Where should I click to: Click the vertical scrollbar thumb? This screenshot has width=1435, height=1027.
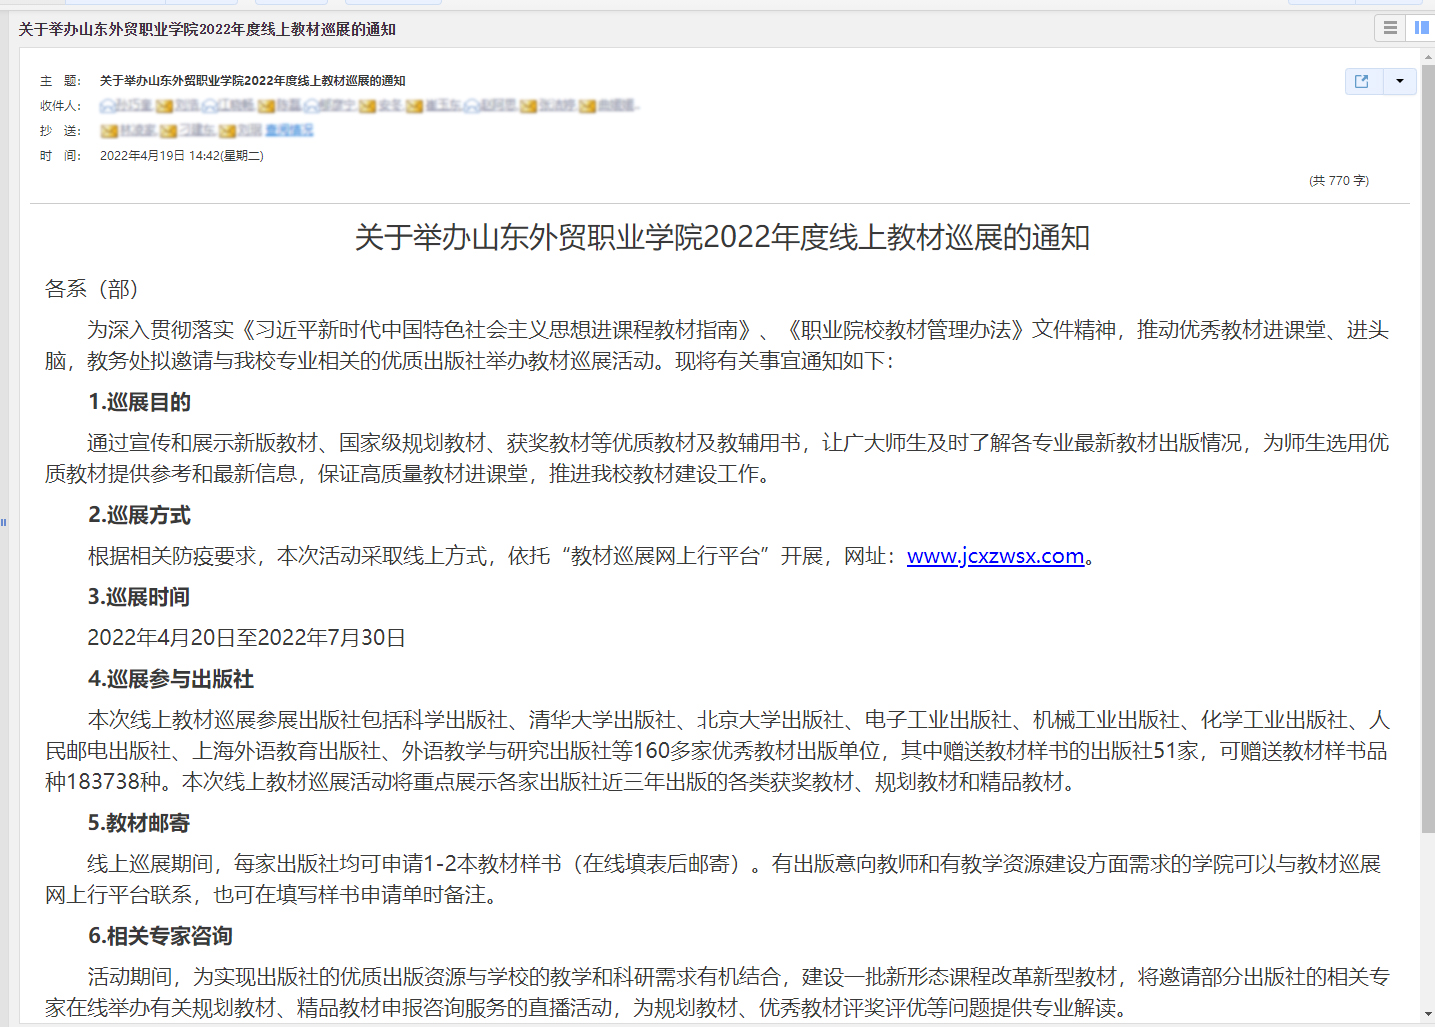(1427, 450)
